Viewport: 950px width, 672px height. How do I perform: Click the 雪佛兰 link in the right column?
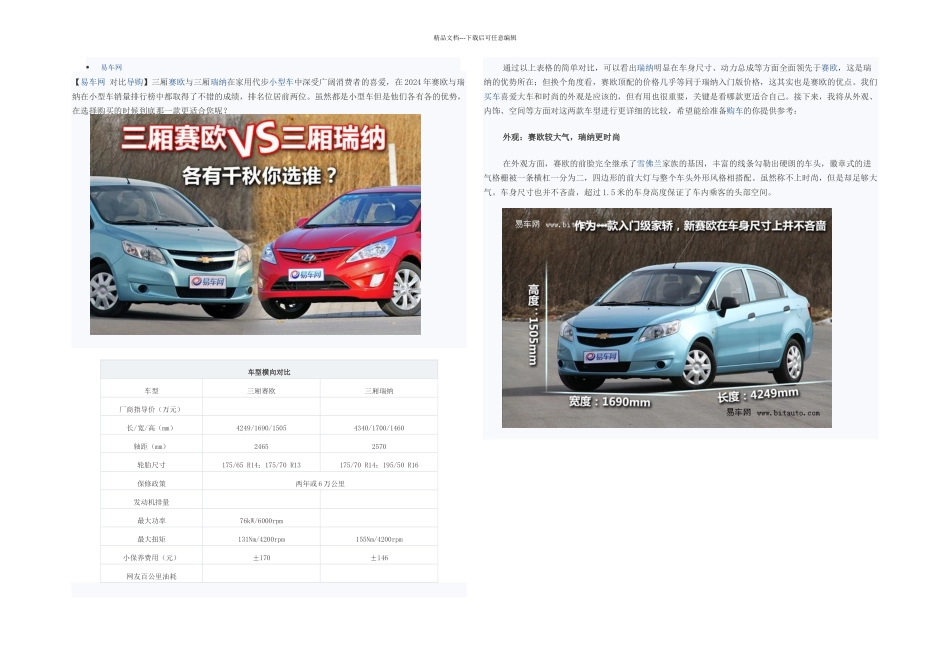(x=649, y=164)
